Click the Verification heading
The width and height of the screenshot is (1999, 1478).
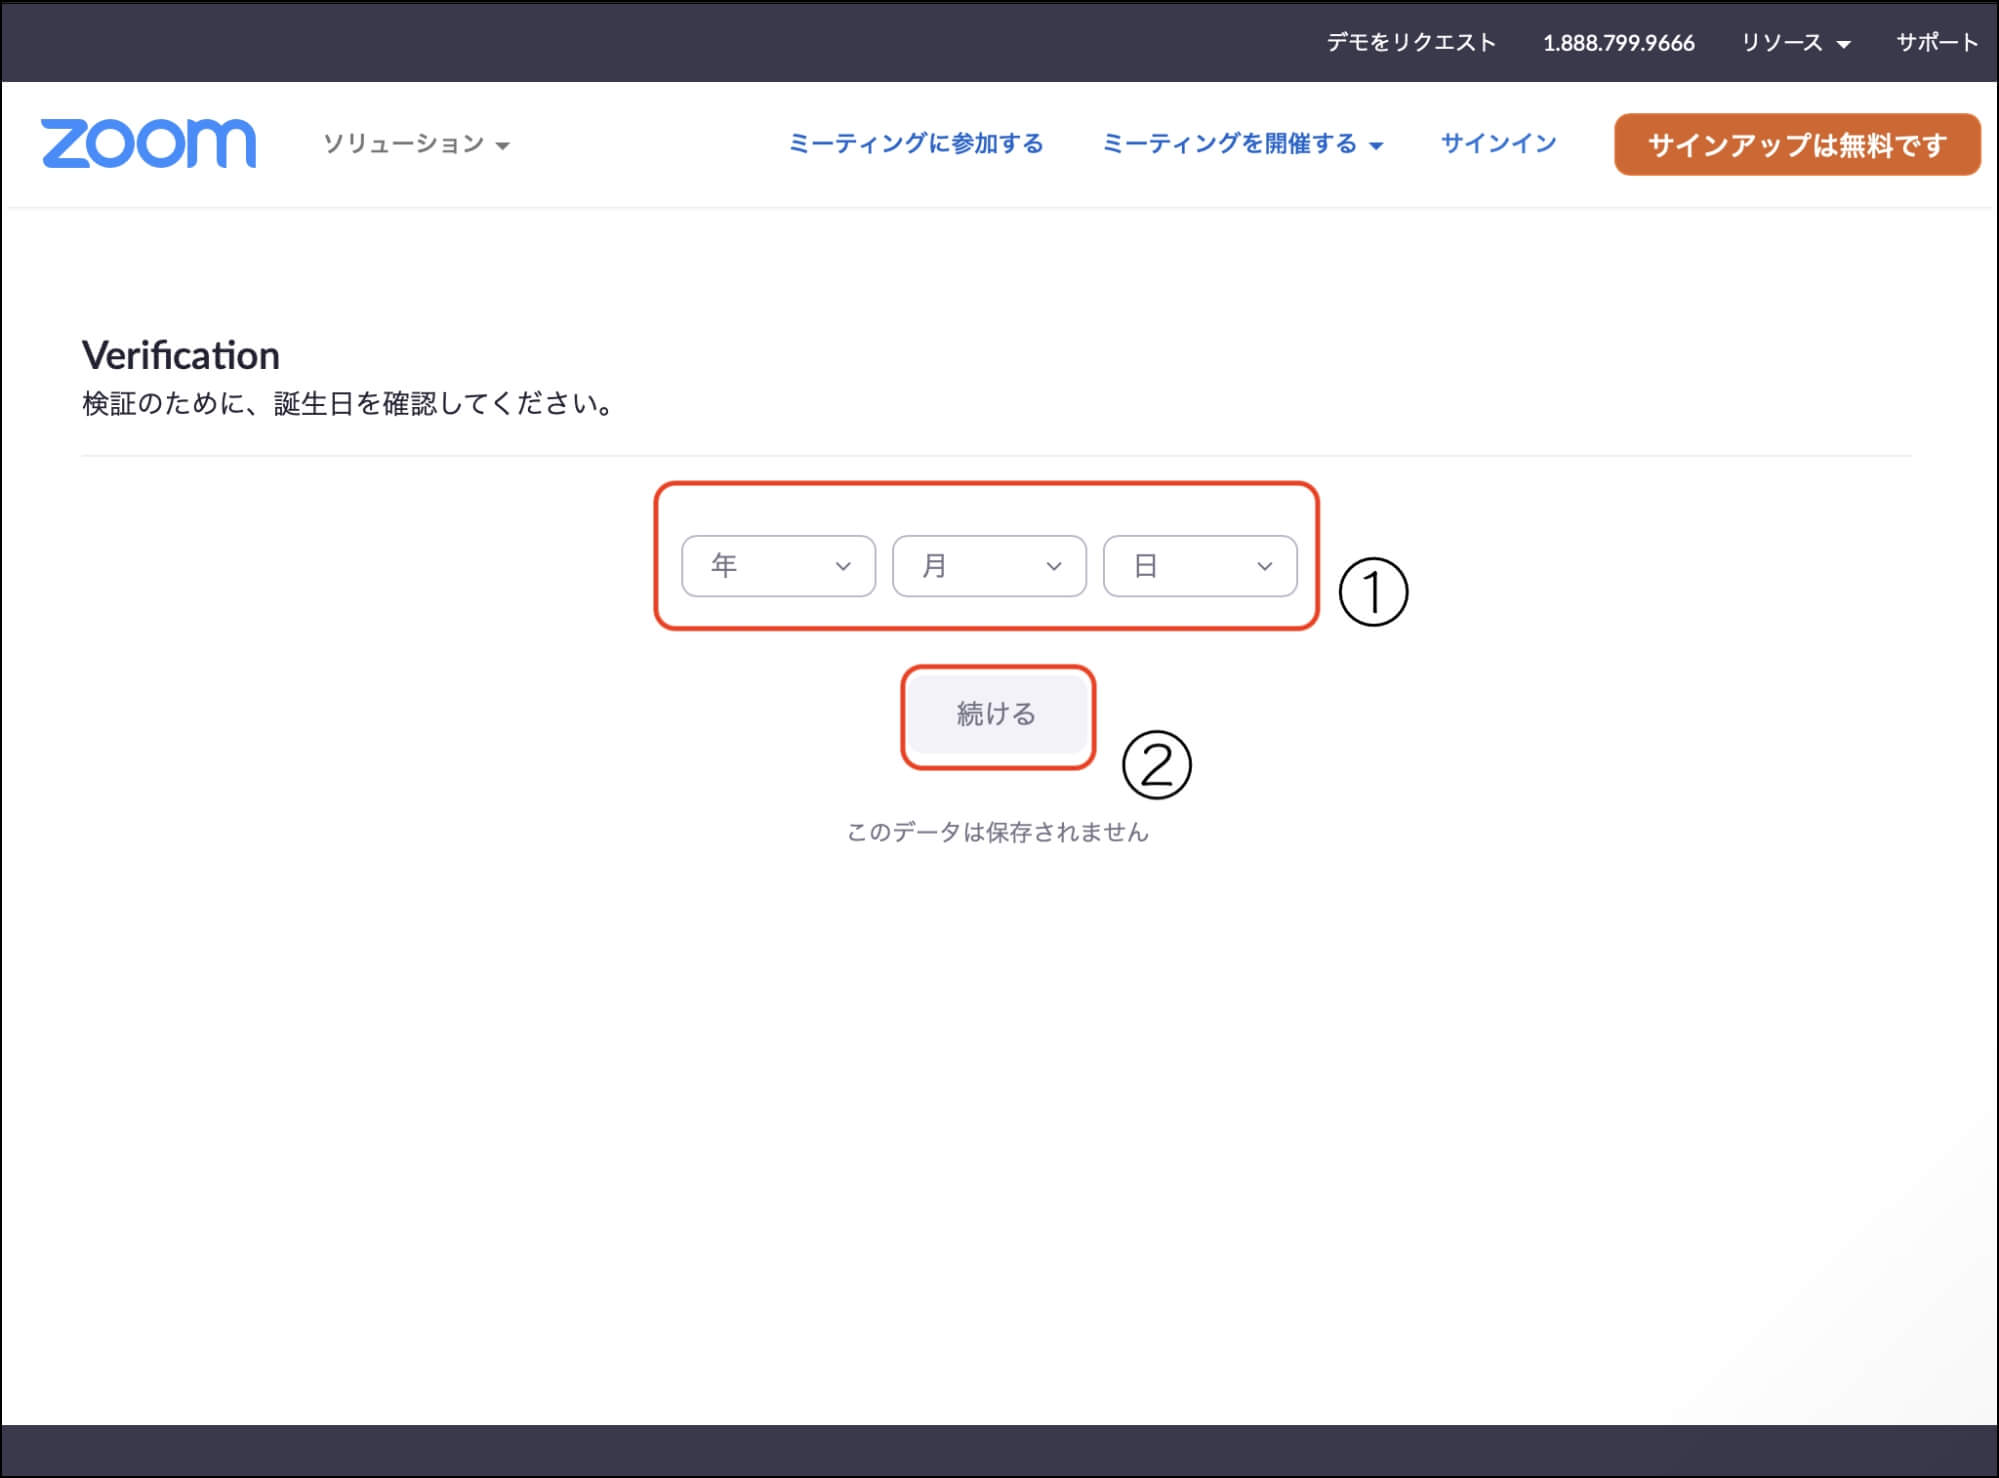[x=180, y=355]
